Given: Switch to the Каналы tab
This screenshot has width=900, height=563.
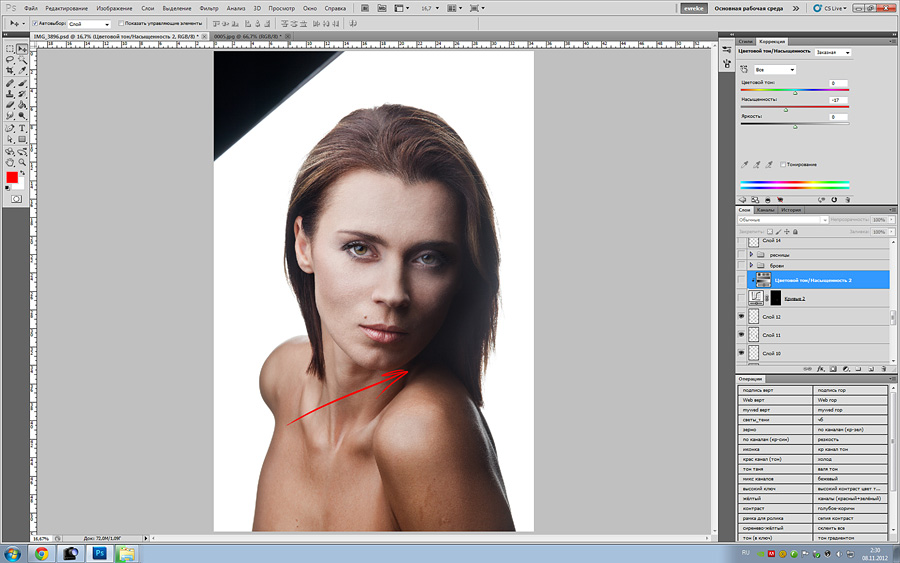Looking at the screenshot, I should point(765,210).
